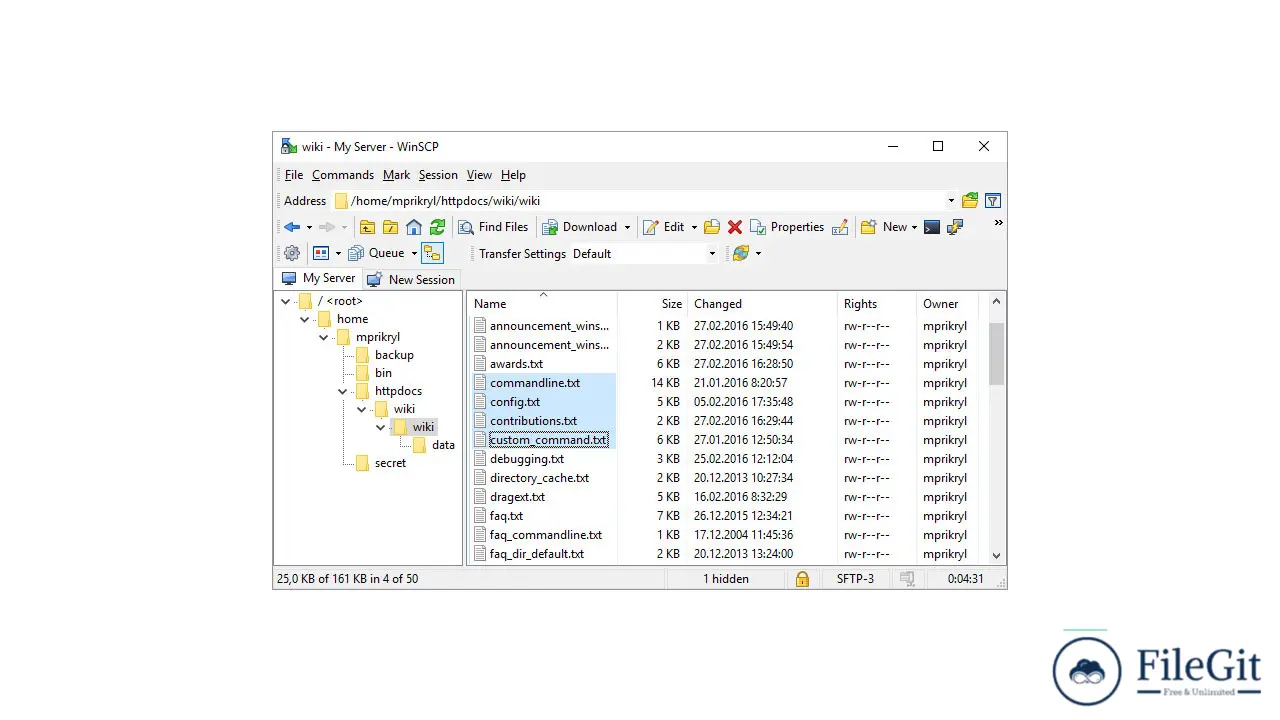1280x720 pixels.
Task: Go to the root directory
Action: pyautogui.click(x=390, y=227)
